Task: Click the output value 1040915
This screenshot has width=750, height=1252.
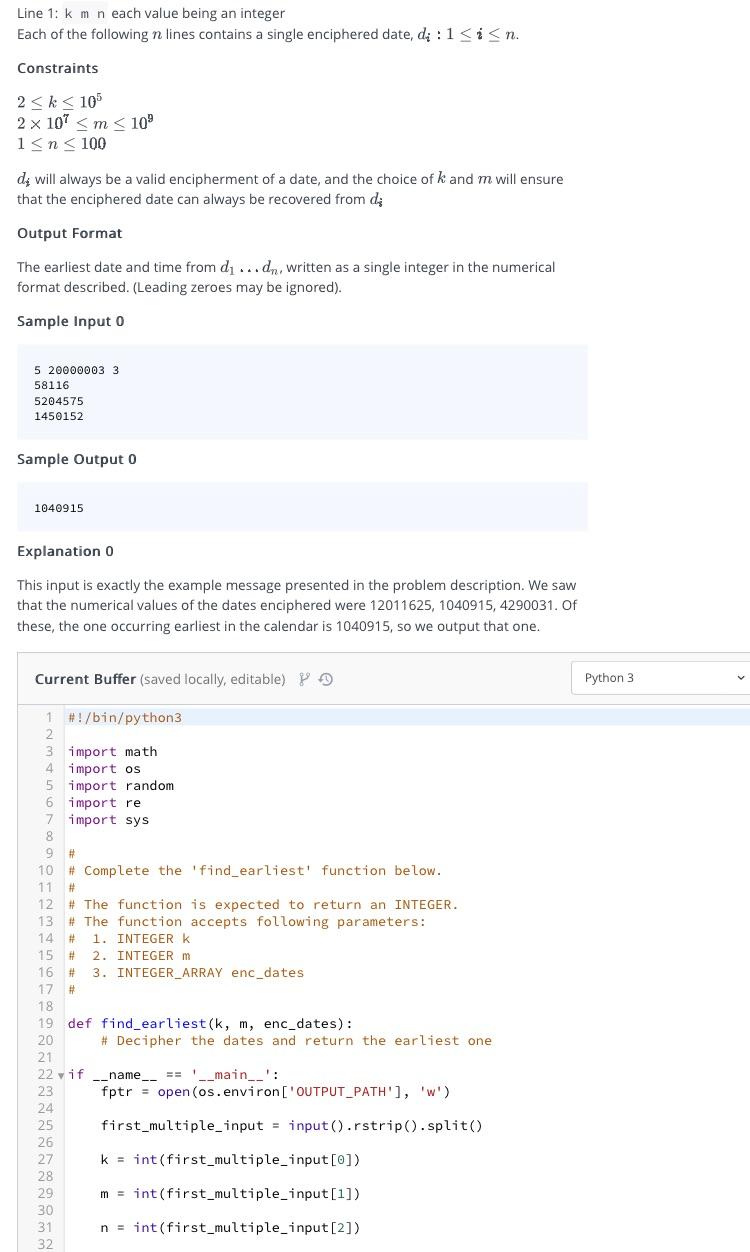Action: (58, 507)
